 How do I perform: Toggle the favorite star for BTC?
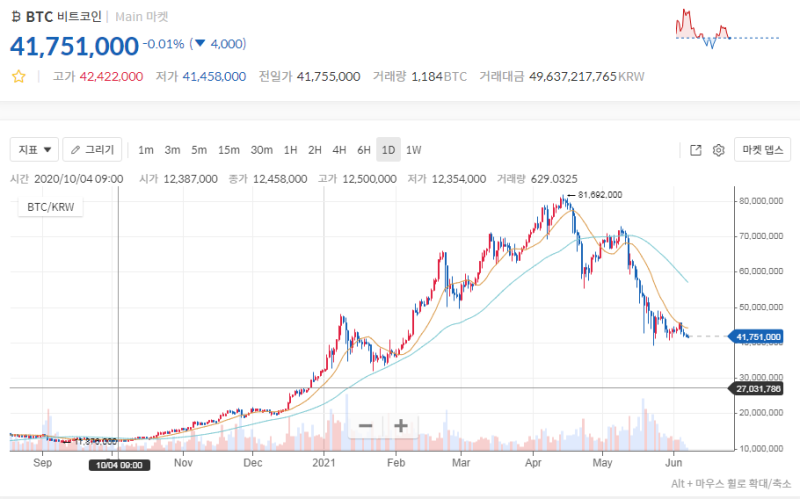[19, 77]
